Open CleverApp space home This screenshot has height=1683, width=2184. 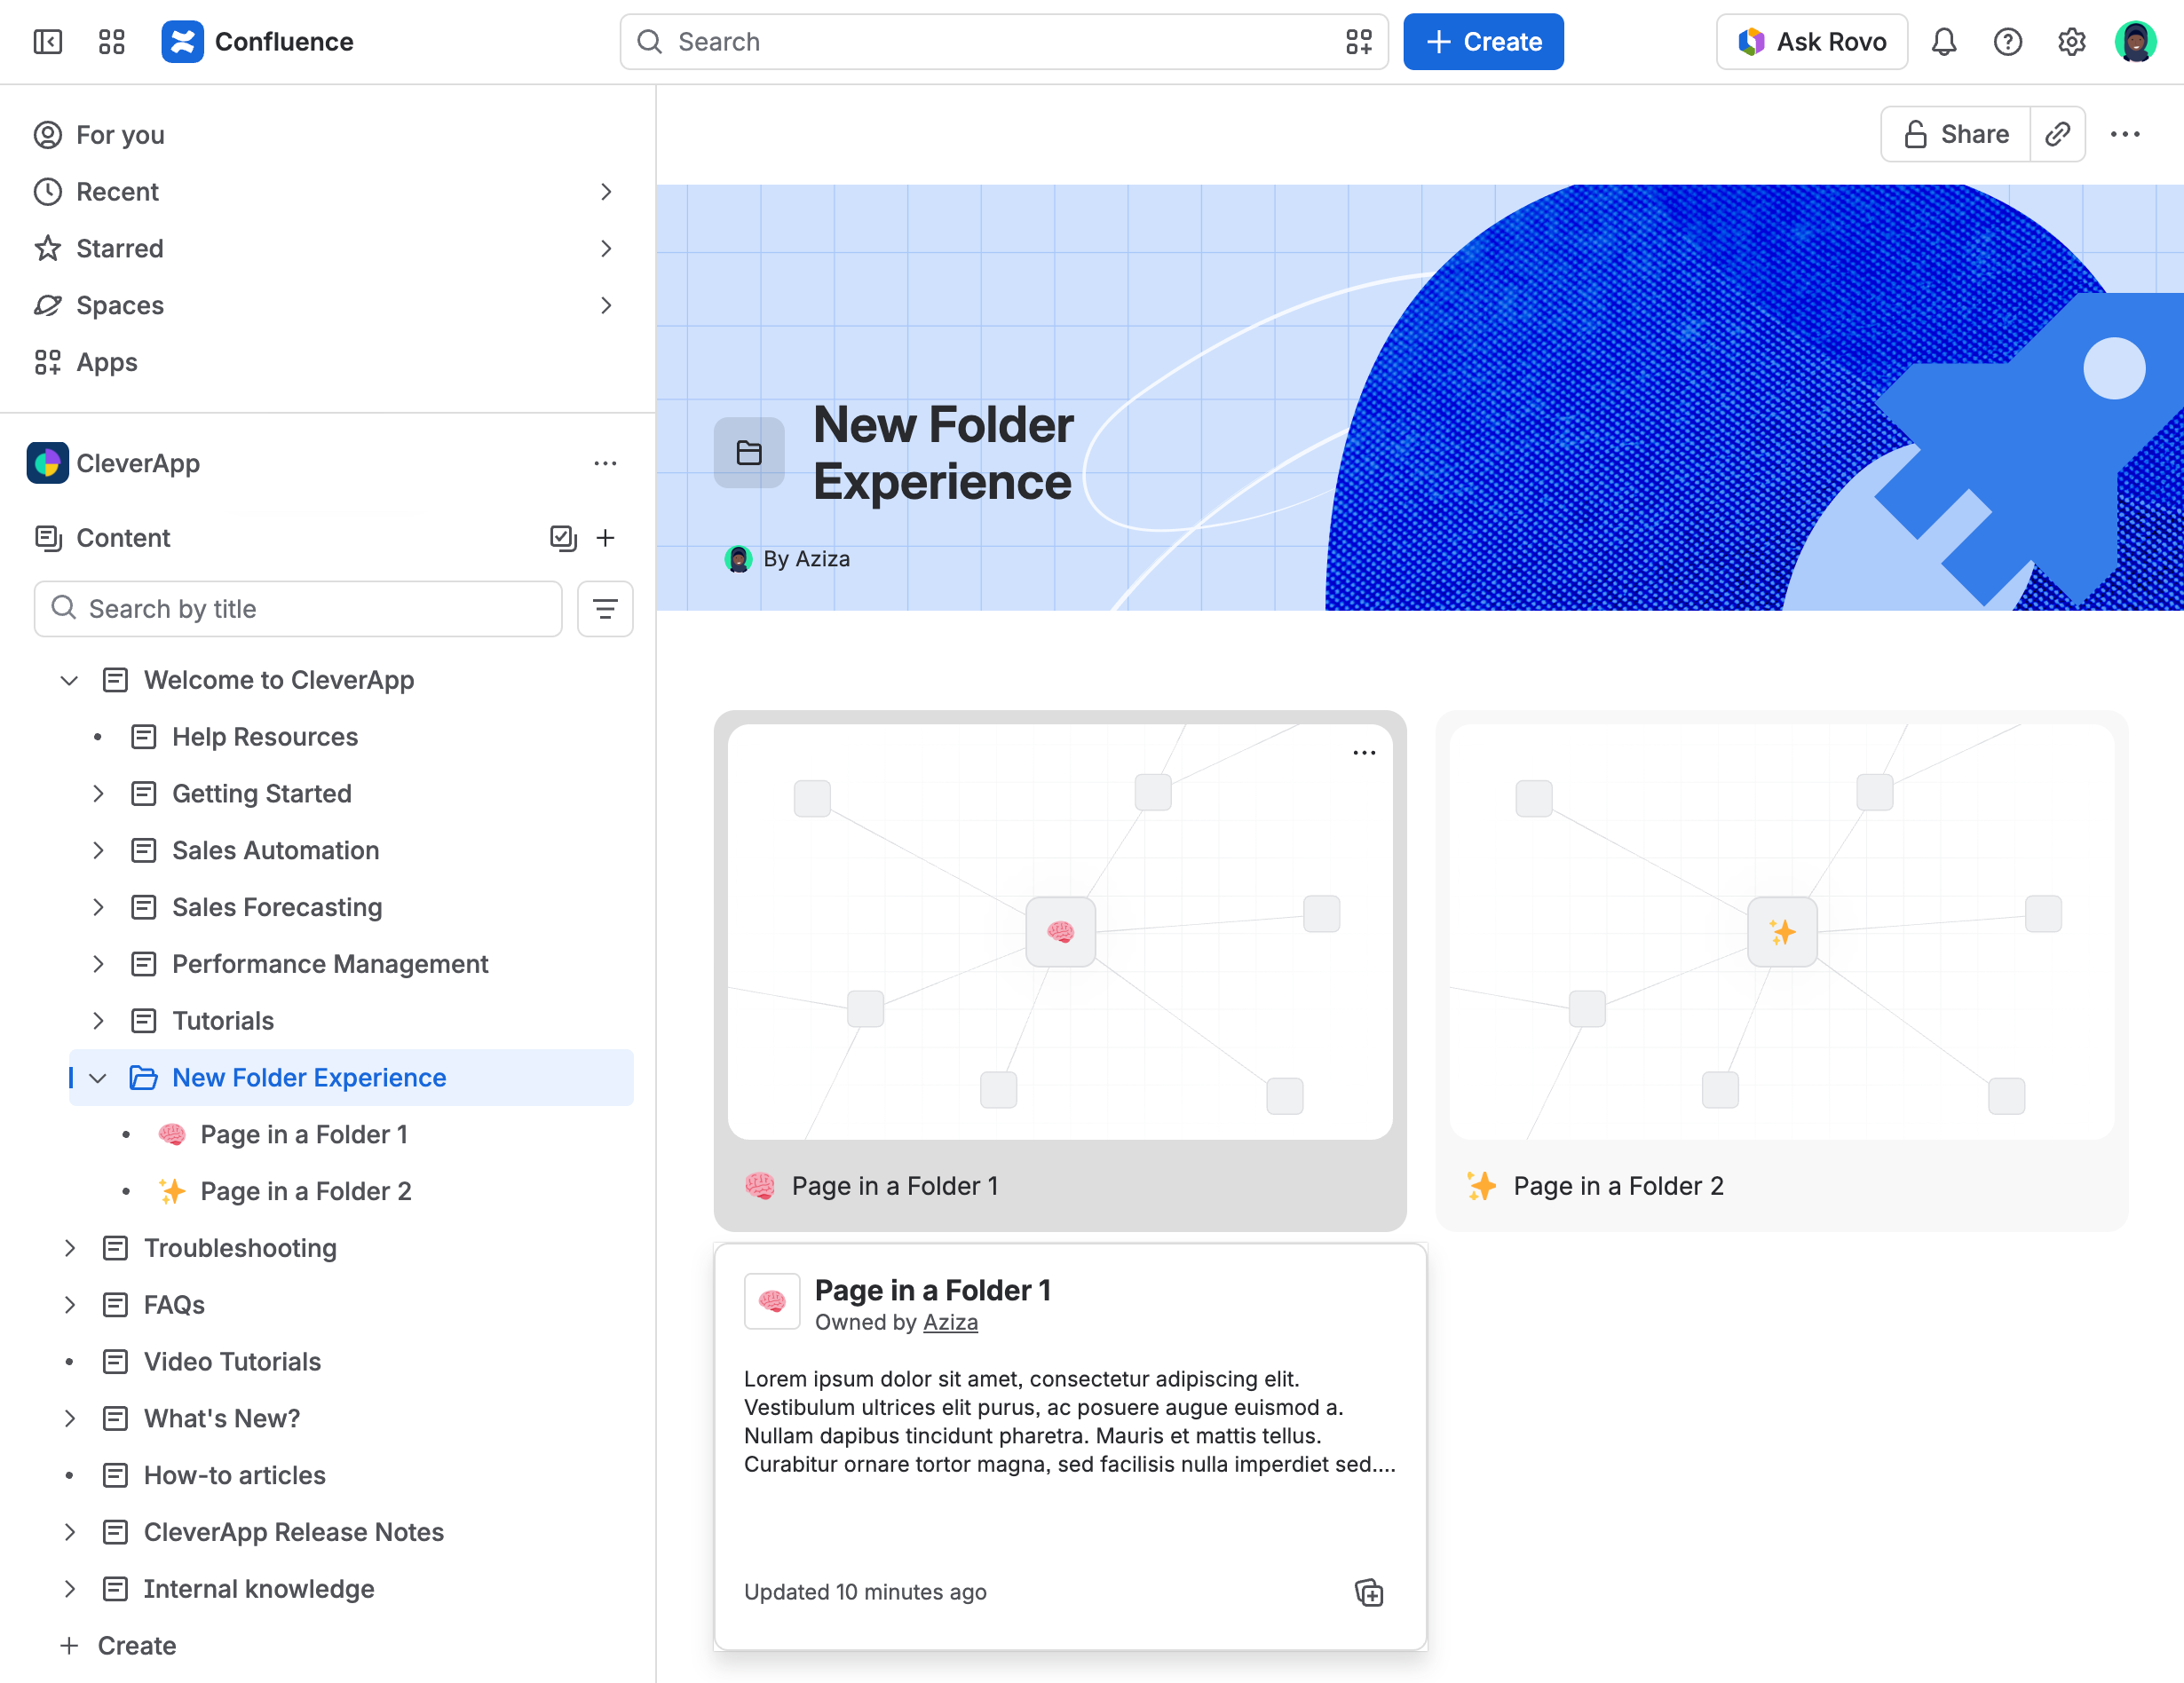[x=138, y=463]
